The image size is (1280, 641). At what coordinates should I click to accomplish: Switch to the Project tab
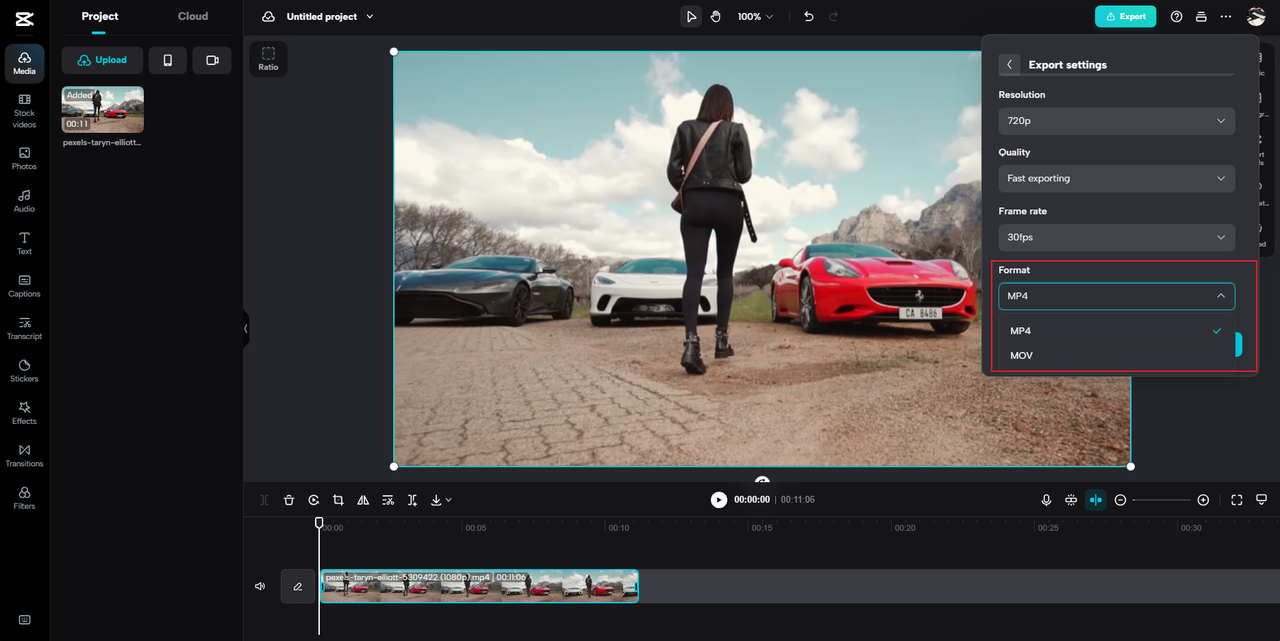point(100,16)
